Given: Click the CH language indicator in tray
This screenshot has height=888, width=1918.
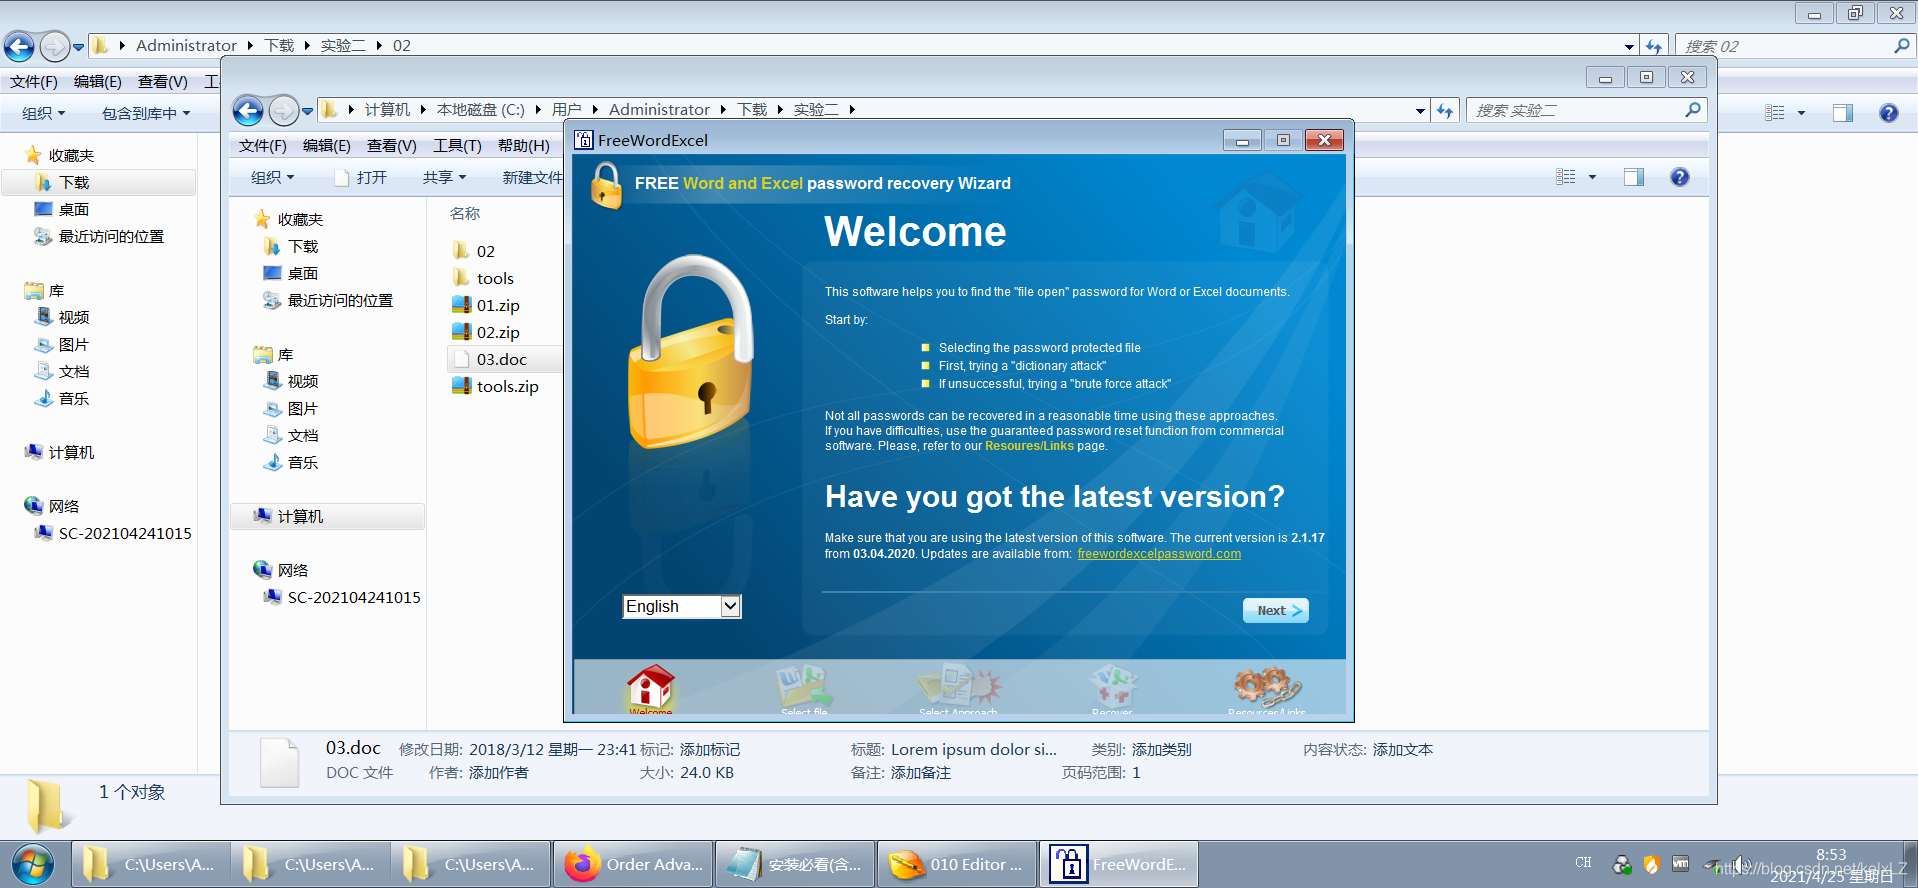Looking at the screenshot, I should [x=1583, y=862].
